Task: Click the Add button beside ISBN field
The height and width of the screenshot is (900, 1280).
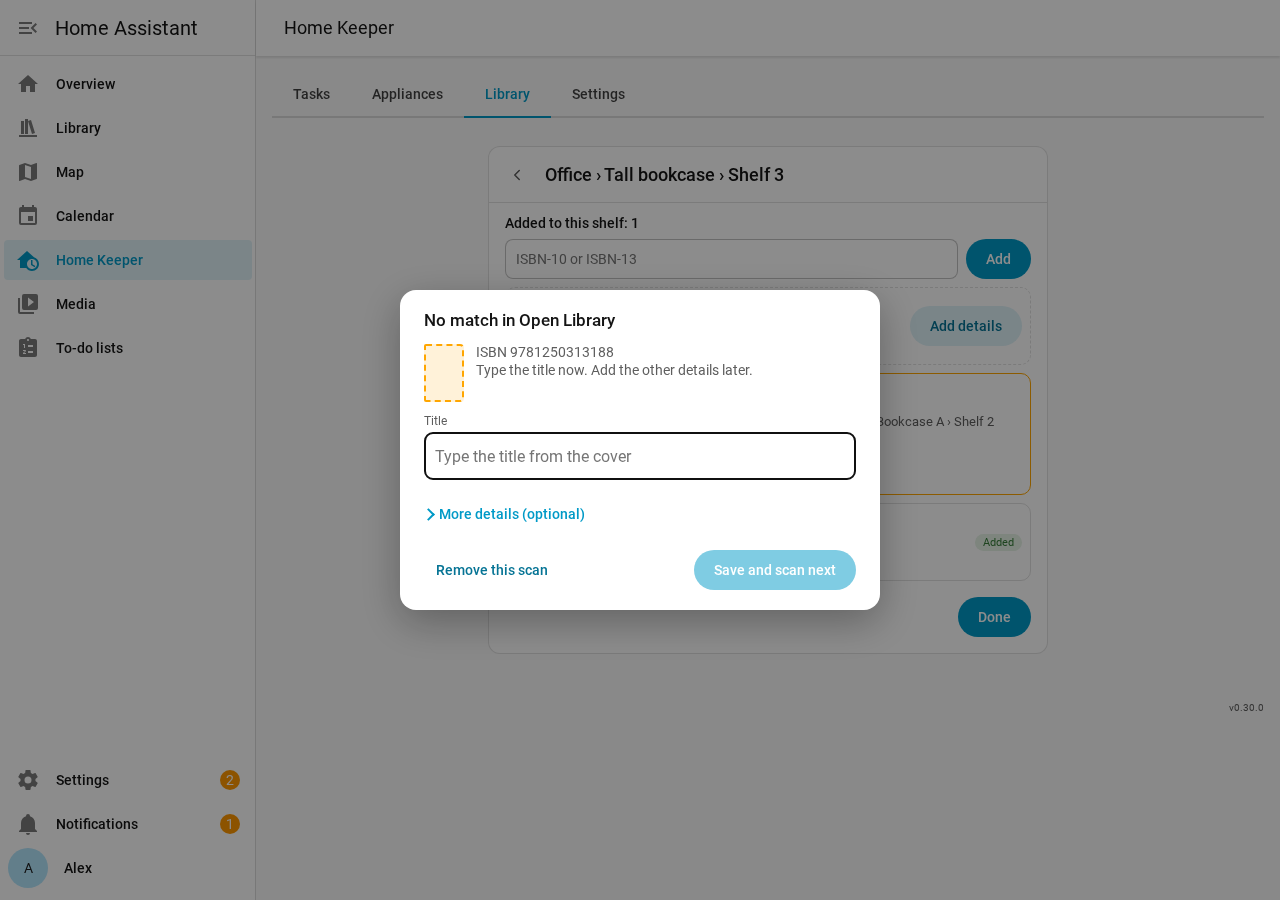Action: [998, 259]
